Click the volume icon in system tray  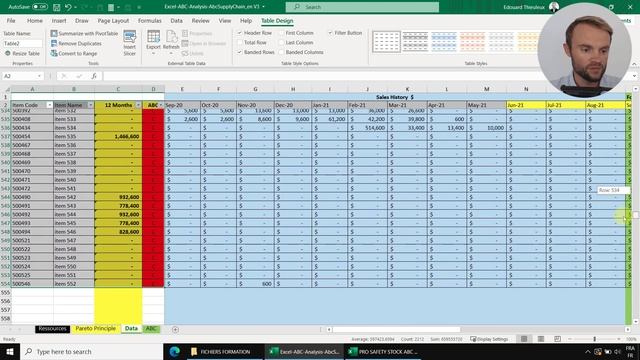[x=617, y=351]
